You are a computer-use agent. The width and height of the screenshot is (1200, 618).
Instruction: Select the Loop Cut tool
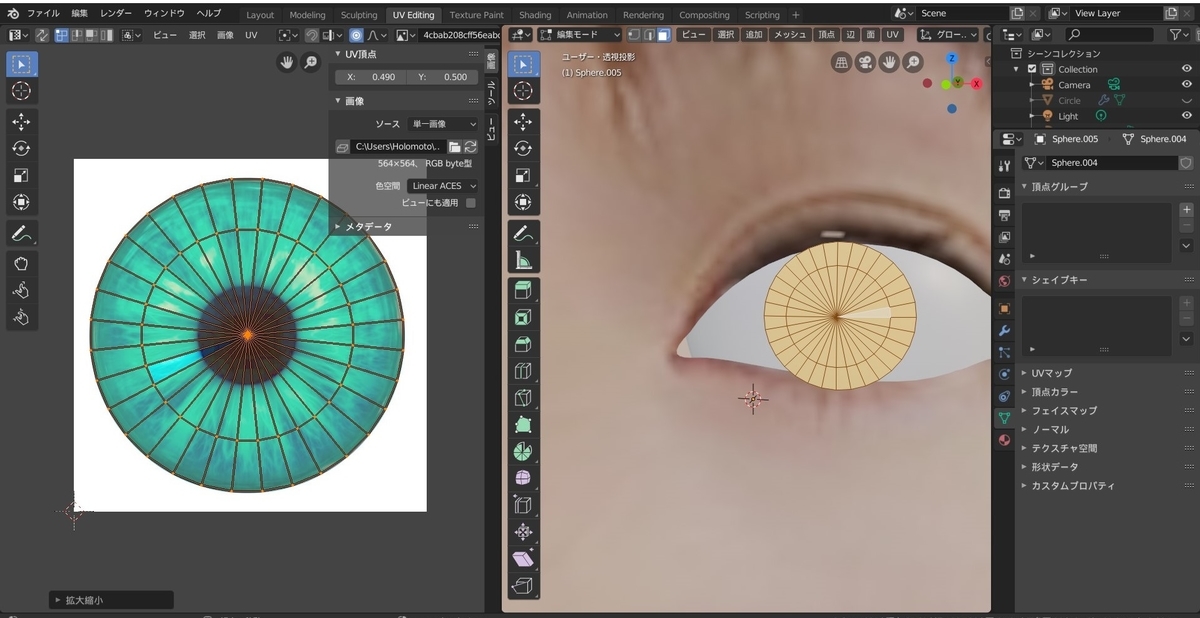523,371
